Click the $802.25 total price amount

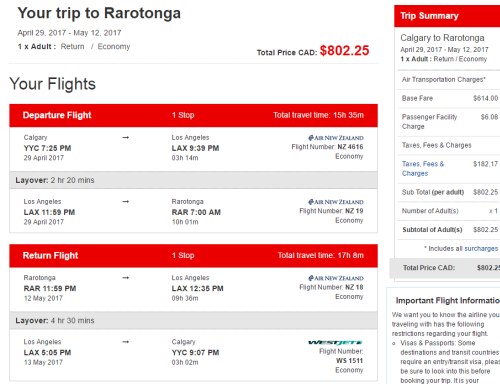(344, 51)
